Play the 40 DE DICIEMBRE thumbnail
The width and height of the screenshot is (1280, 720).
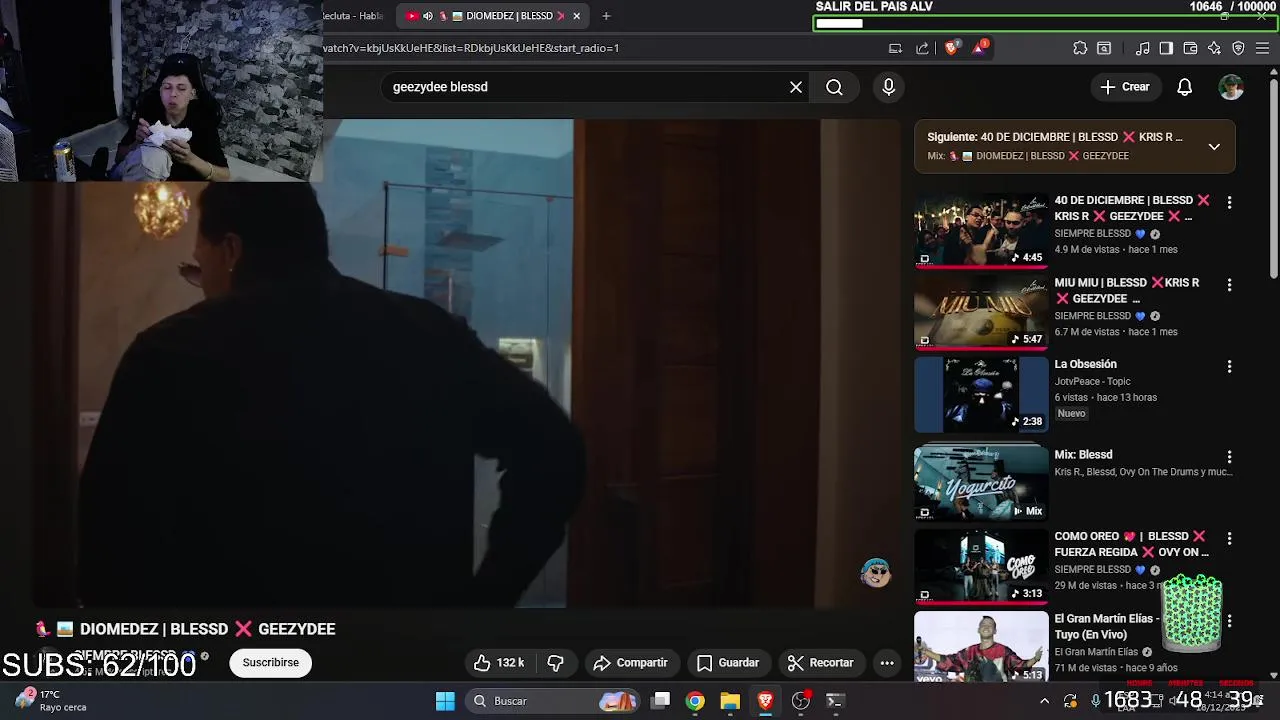(981, 230)
